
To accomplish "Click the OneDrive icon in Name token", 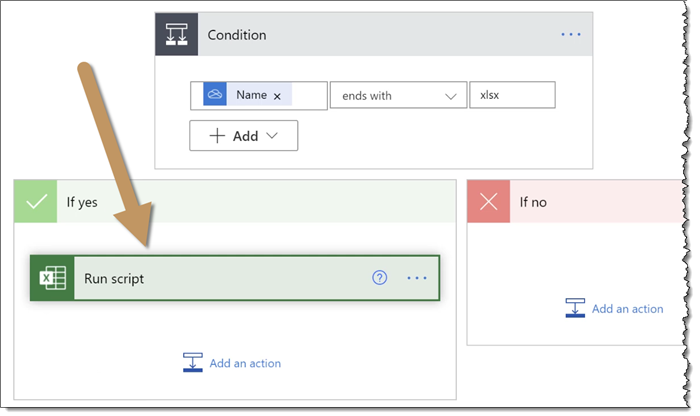I will pyautogui.click(x=214, y=95).
